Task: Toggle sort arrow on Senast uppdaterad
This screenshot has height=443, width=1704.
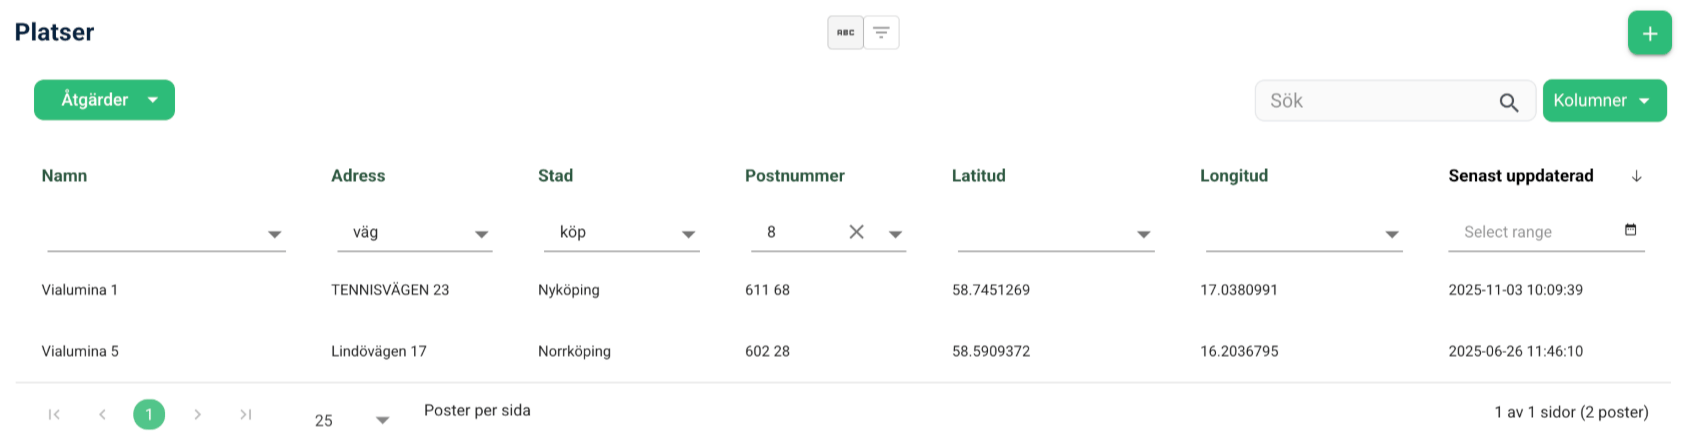Action: click(1636, 176)
